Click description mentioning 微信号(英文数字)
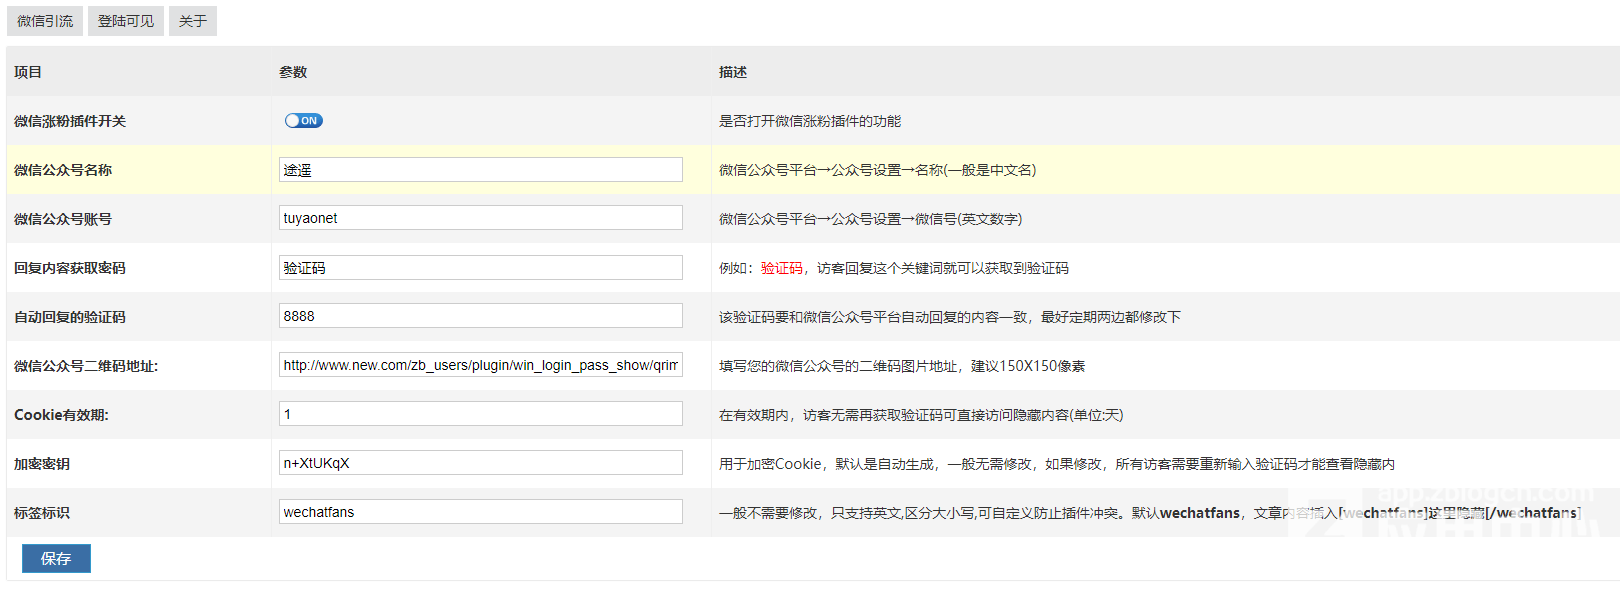Image resolution: width=1620 pixels, height=592 pixels. point(871,219)
